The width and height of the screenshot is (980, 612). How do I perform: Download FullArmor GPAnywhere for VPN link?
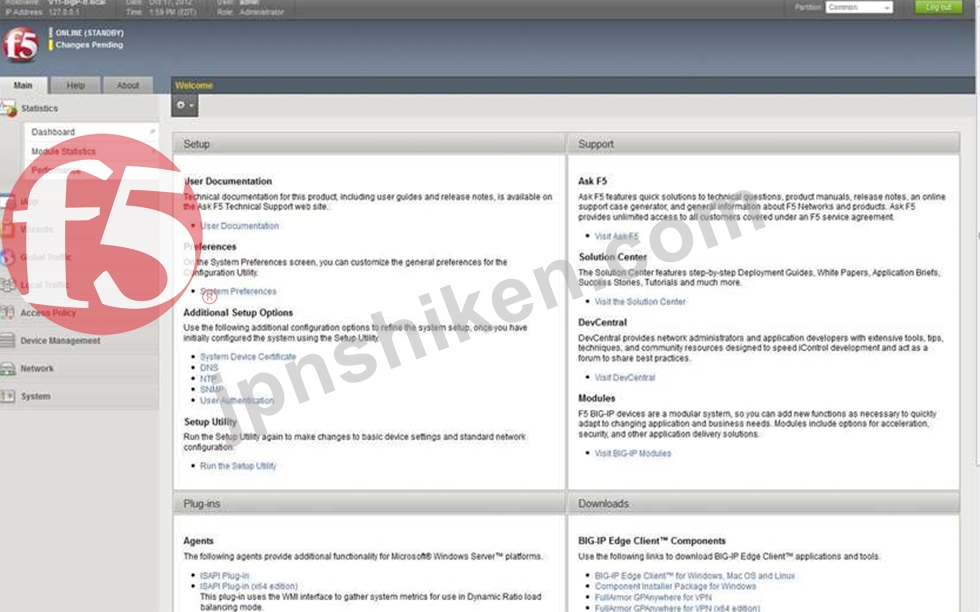coord(653,597)
